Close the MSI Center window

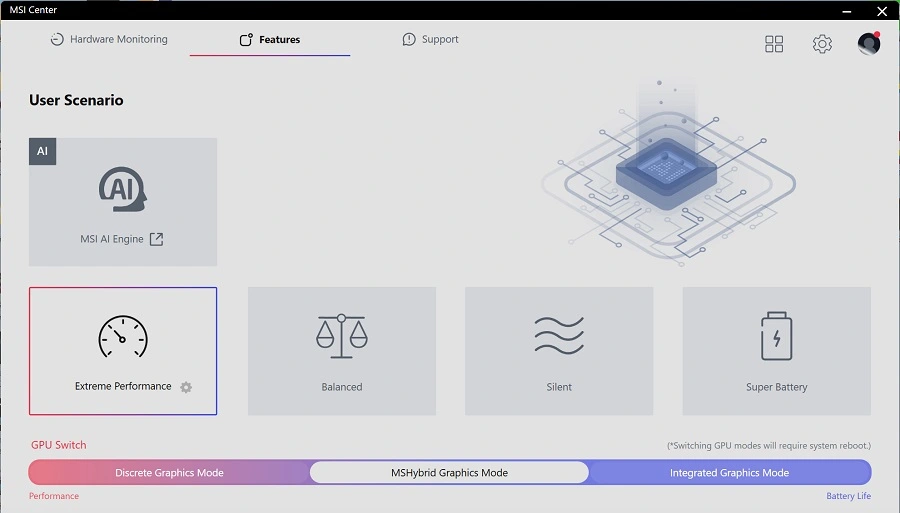pyautogui.click(x=882, y=10)
